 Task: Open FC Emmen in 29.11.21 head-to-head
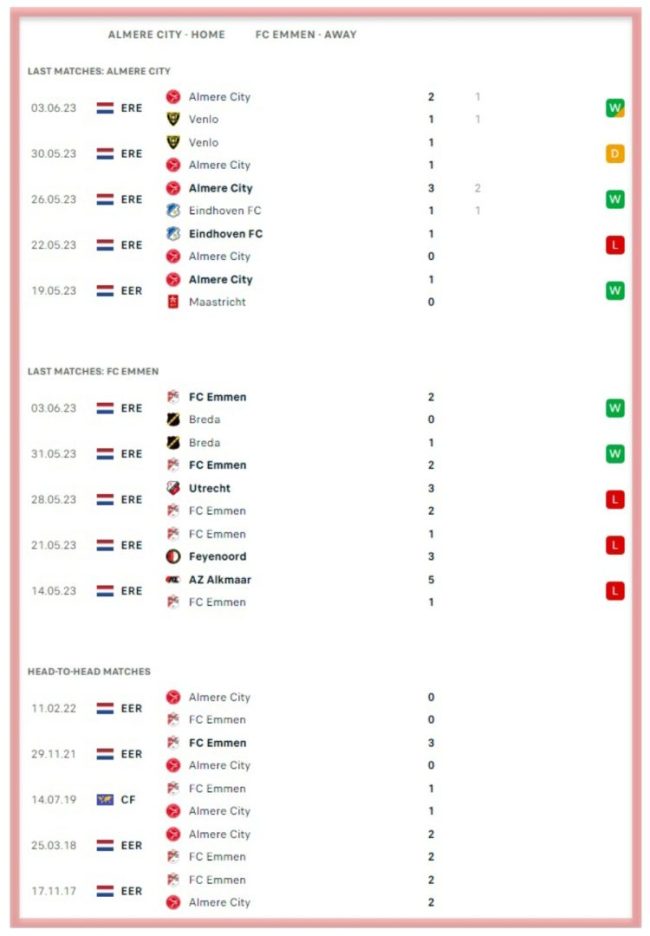pos(217,743)
